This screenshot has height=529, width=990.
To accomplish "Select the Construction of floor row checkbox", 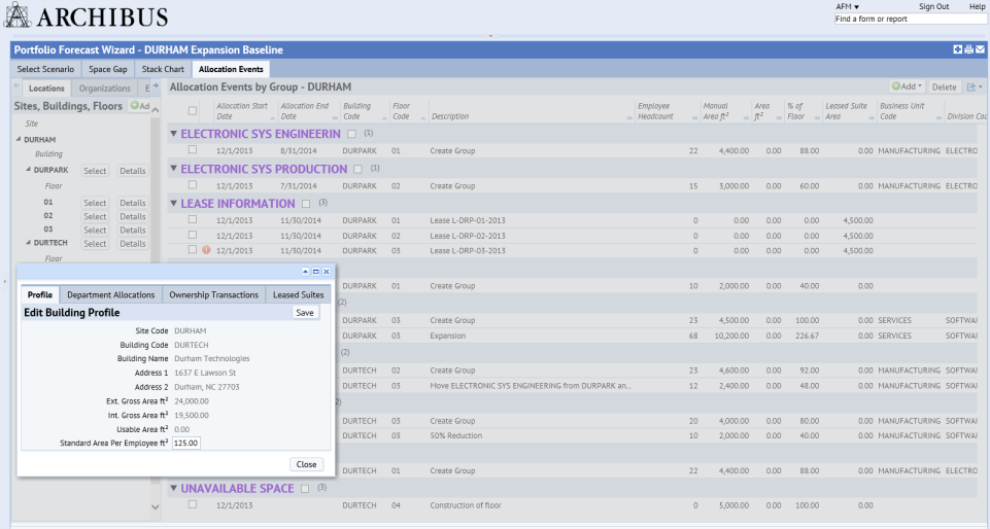I will (193, 504).
